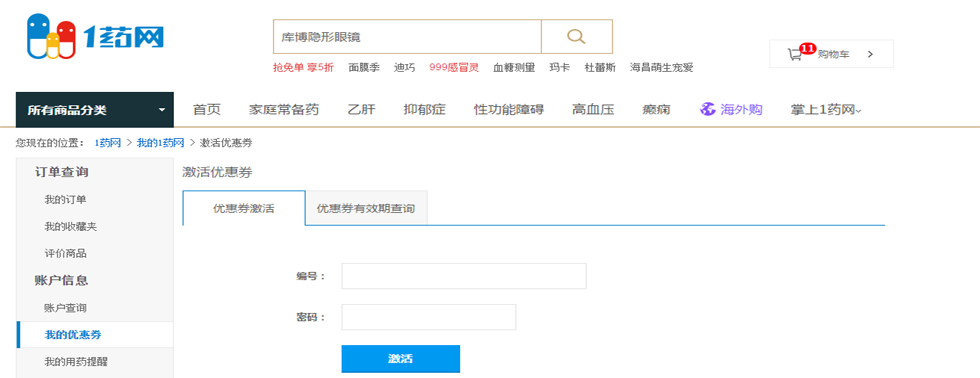Open the 乙肝 navigation item
The height and width of the screenshot is (378, 980).
[x=361, y=110]
